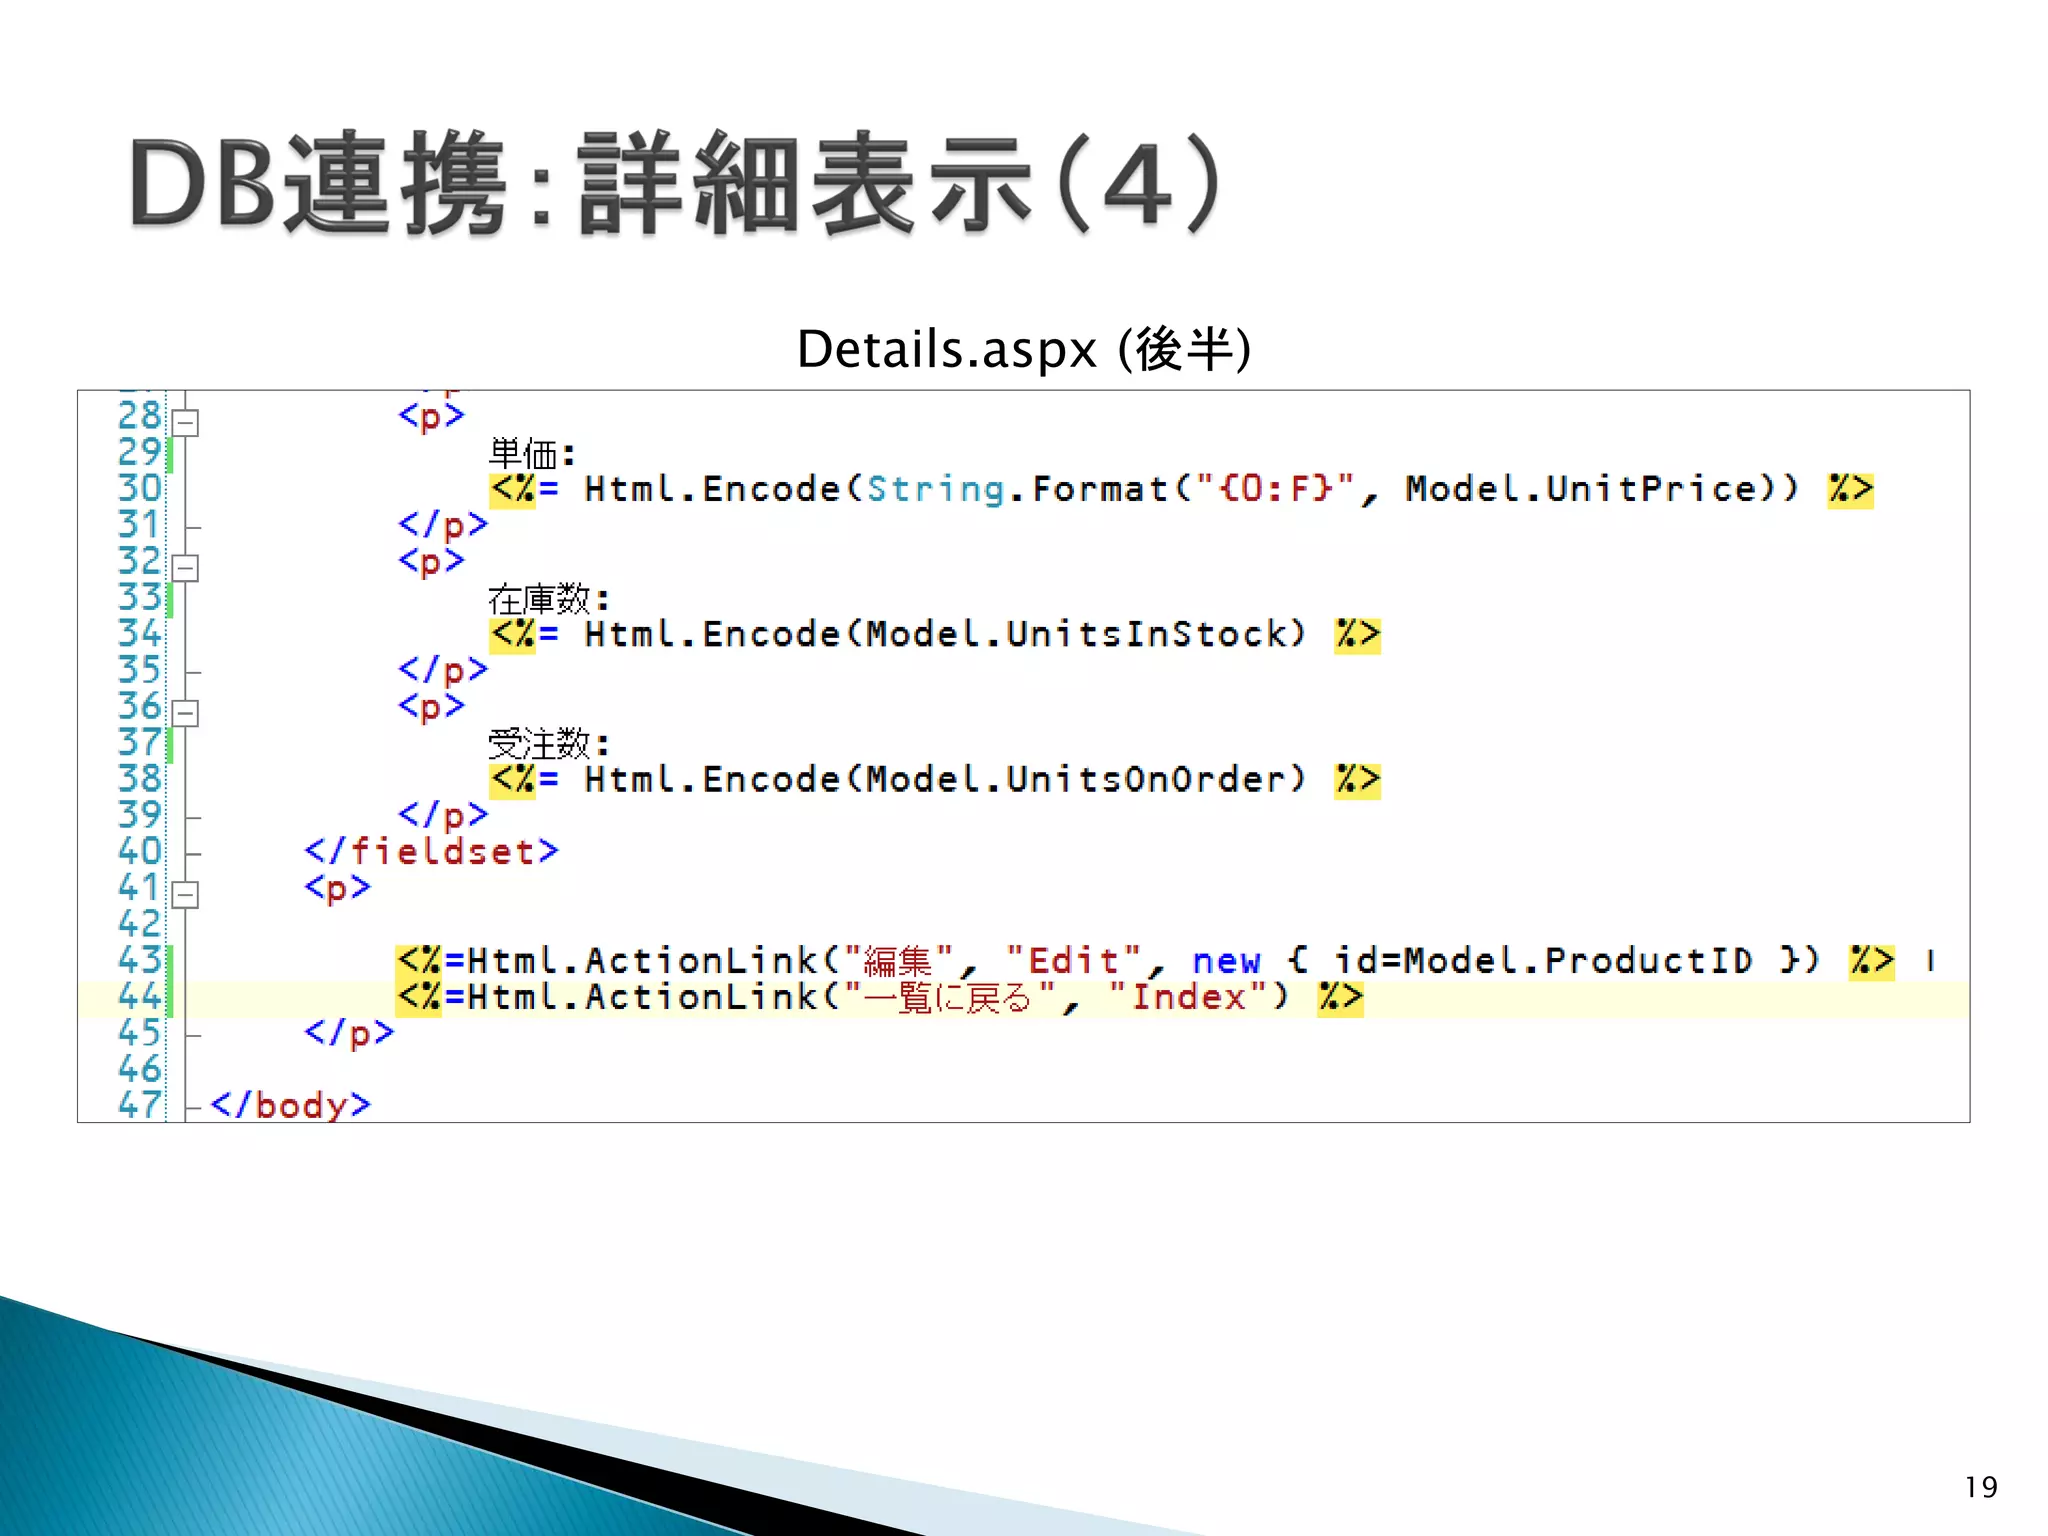Viewport: 2048px width, 1536px height.
Task: Click the closing body tag
Action: point(290,1105)
